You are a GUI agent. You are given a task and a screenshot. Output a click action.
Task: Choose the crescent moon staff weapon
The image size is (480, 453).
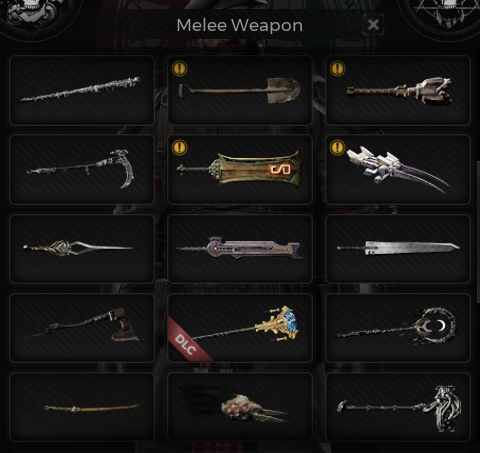(x=398, y=328)
